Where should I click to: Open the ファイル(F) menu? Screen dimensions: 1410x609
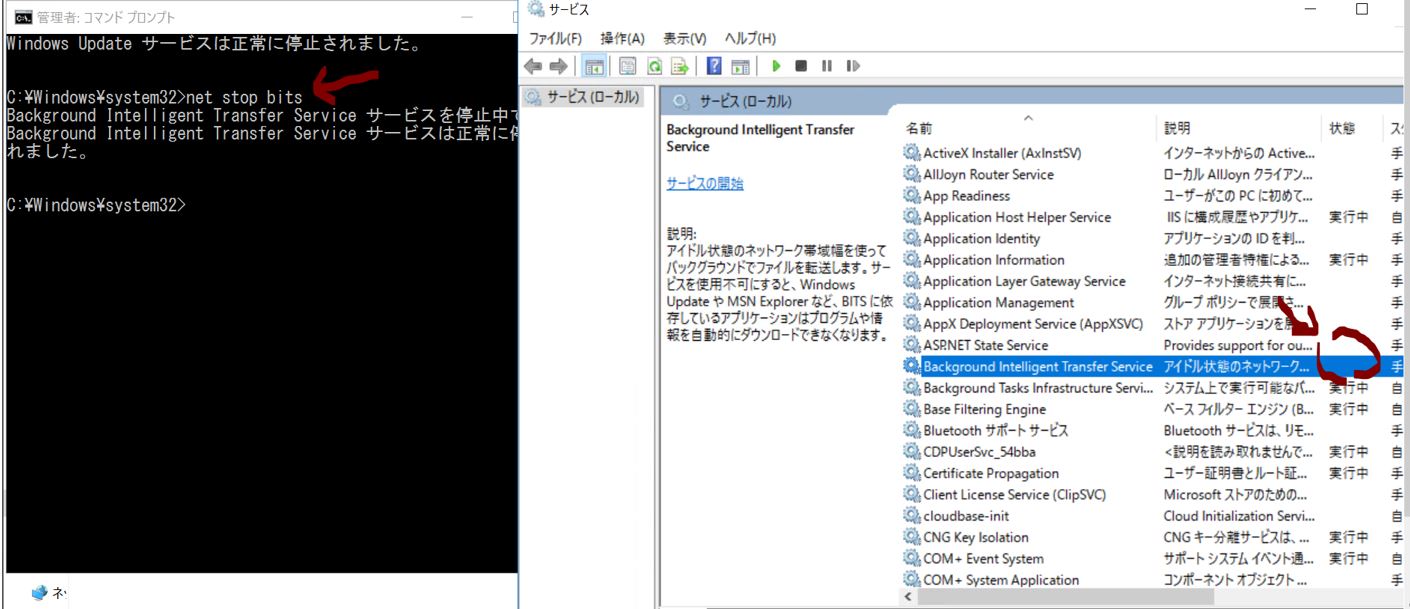click(555, 38)
